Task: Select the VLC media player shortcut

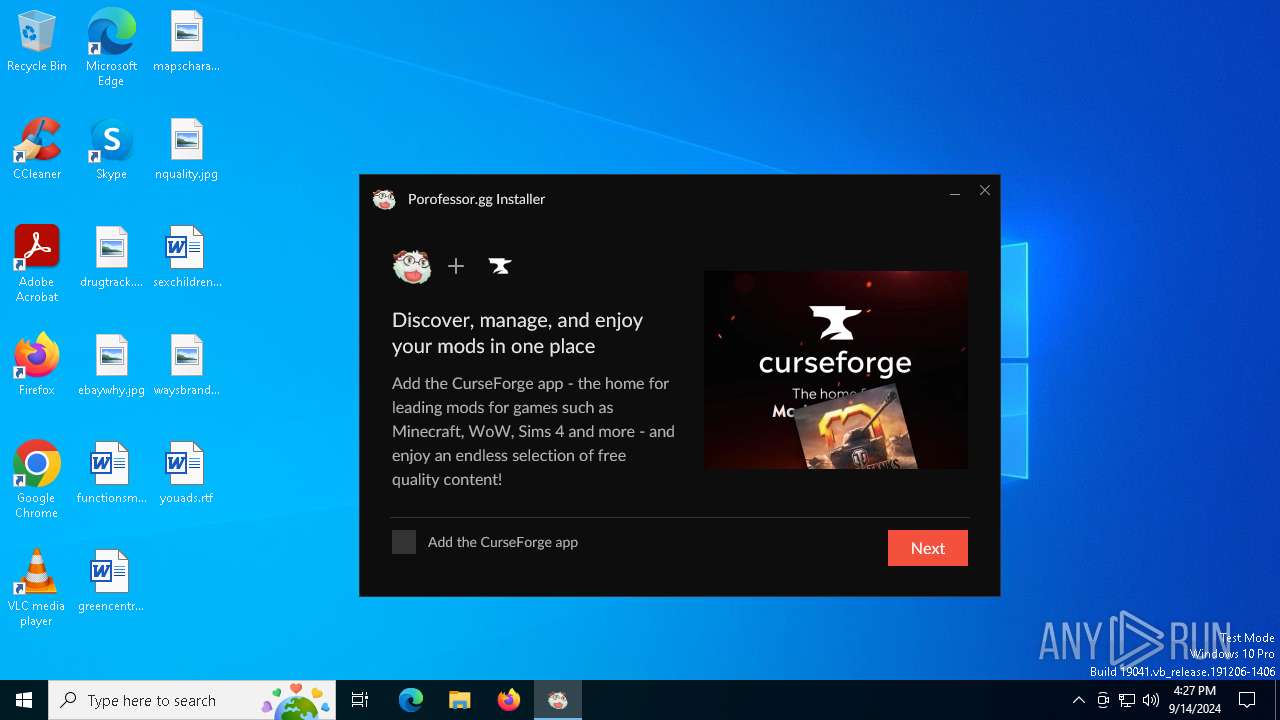Action: [x=37, y=588]
